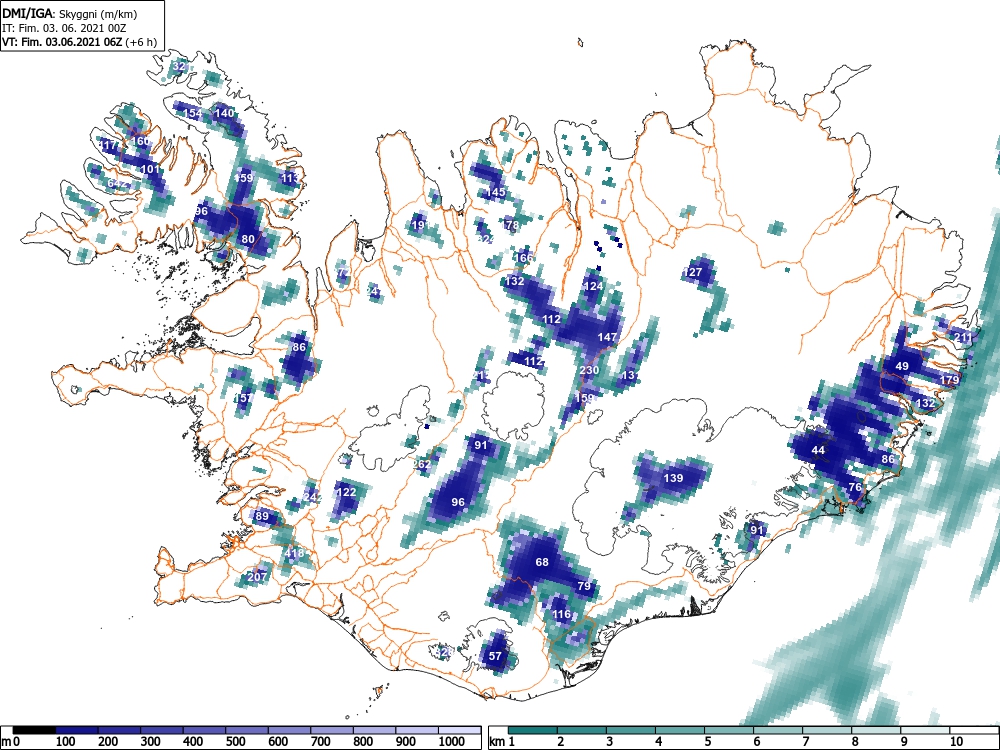Click the 122 visibility value
The width and height of the screenshot is (1000, 750).
tap(346, 492)
